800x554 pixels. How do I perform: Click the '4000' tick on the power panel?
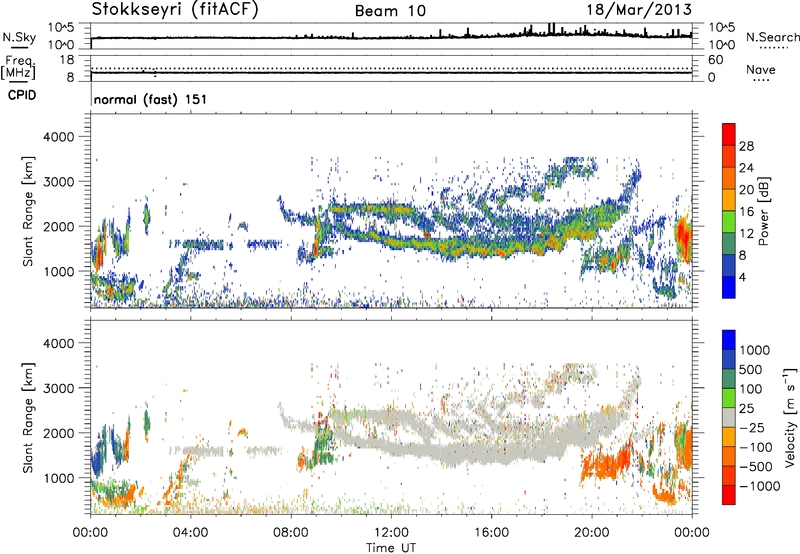point(58,137)
